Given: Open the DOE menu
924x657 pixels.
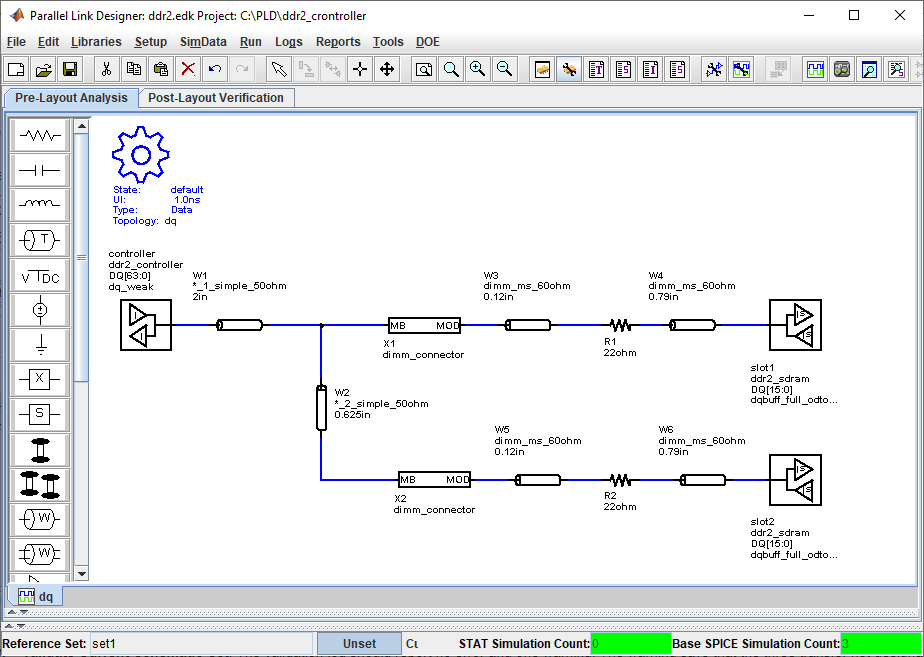Looking at the screenshot, I should click(x=428, y=42).
